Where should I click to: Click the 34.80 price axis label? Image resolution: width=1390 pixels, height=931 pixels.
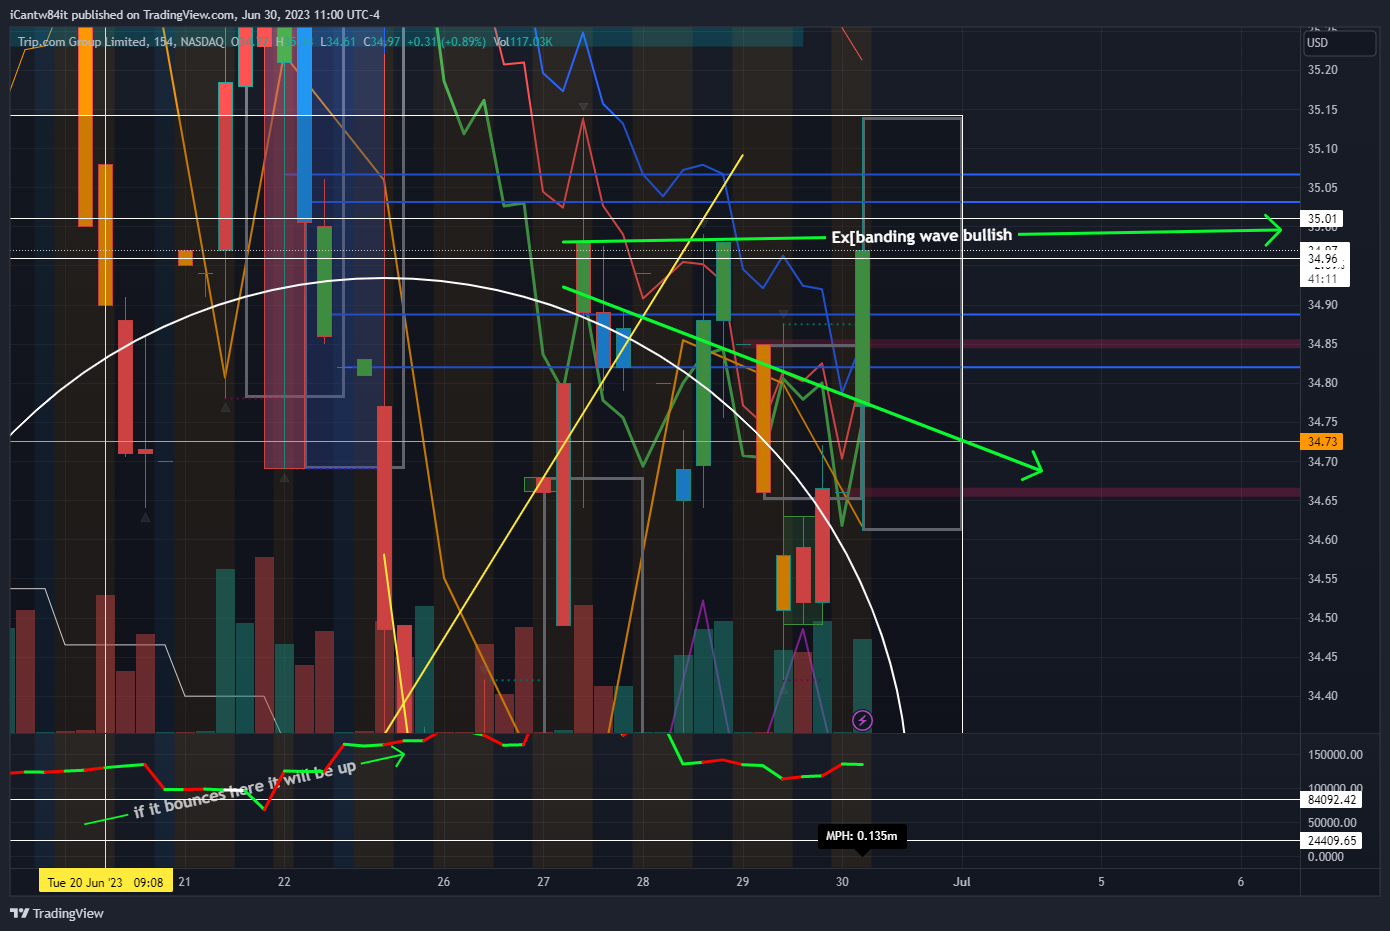[x=1322, y=383]
